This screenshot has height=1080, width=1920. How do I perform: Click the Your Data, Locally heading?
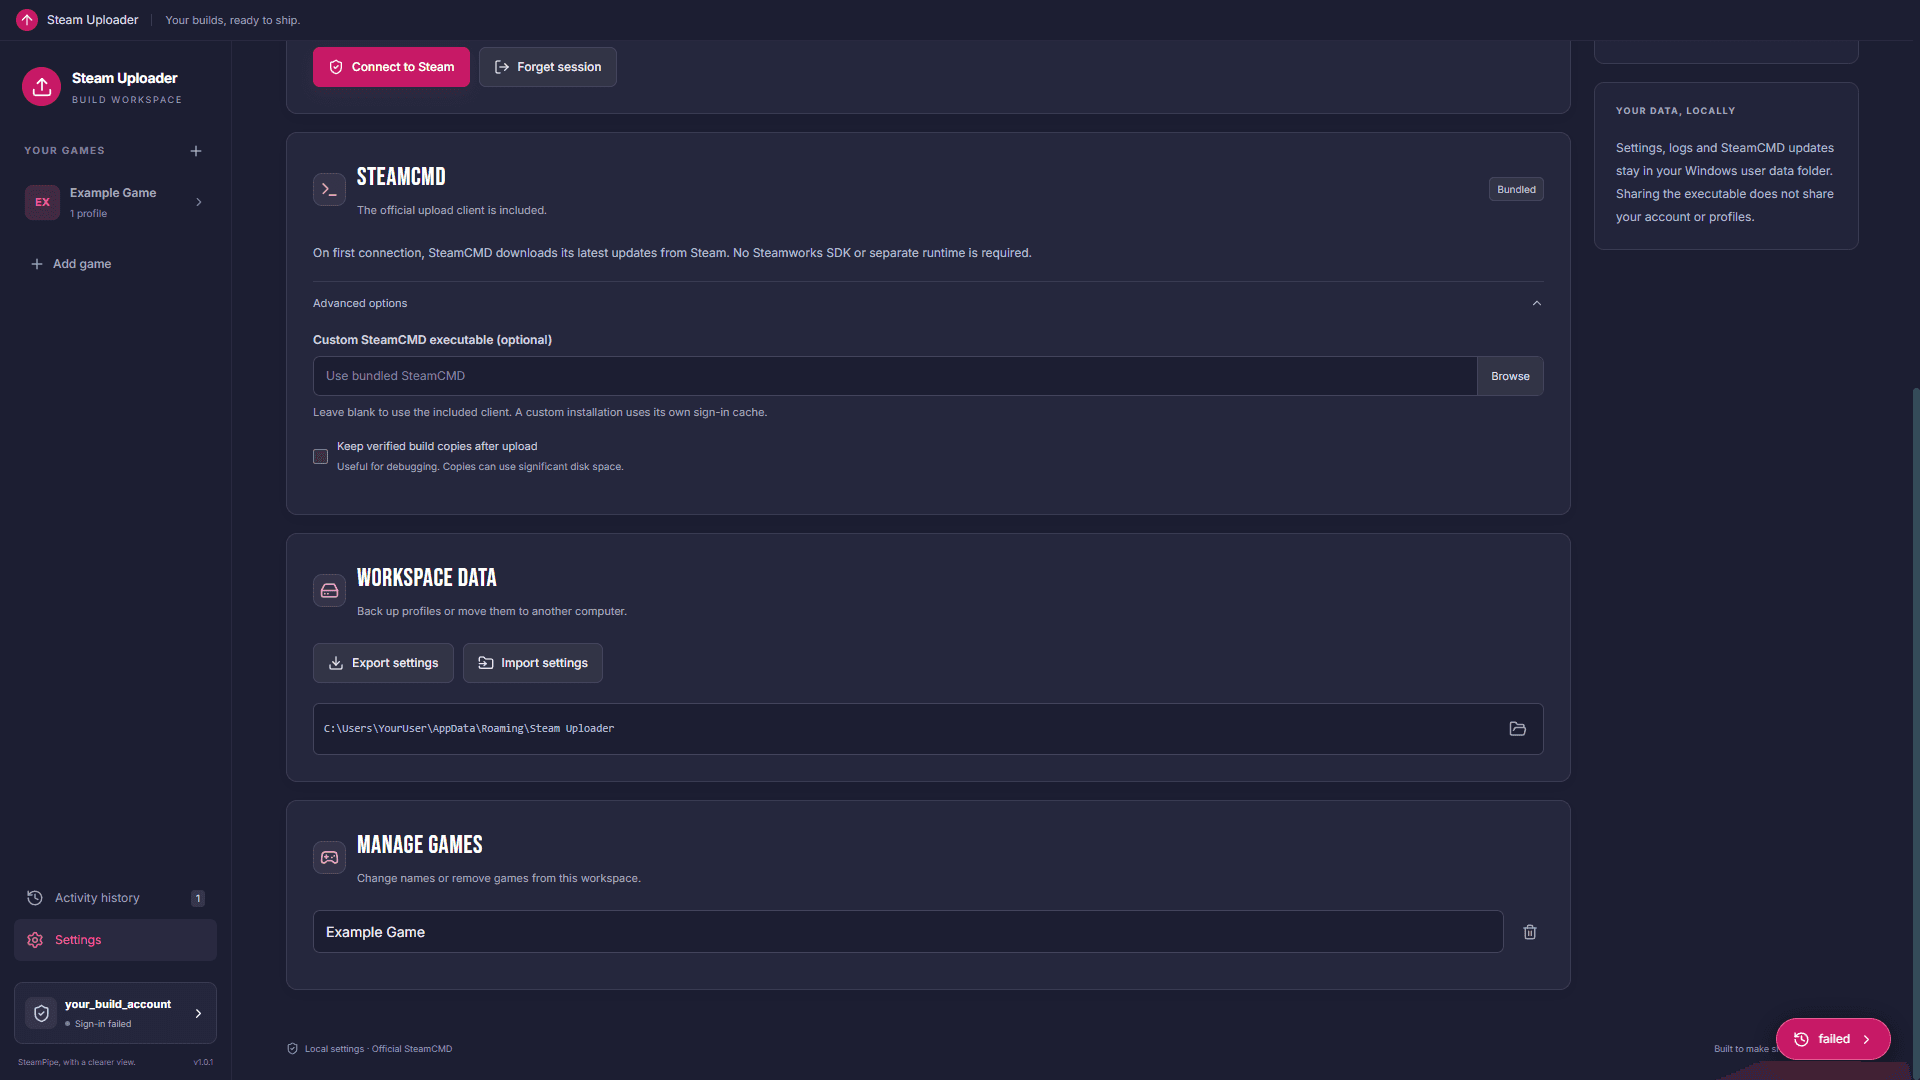click(x=1675, y=111)
